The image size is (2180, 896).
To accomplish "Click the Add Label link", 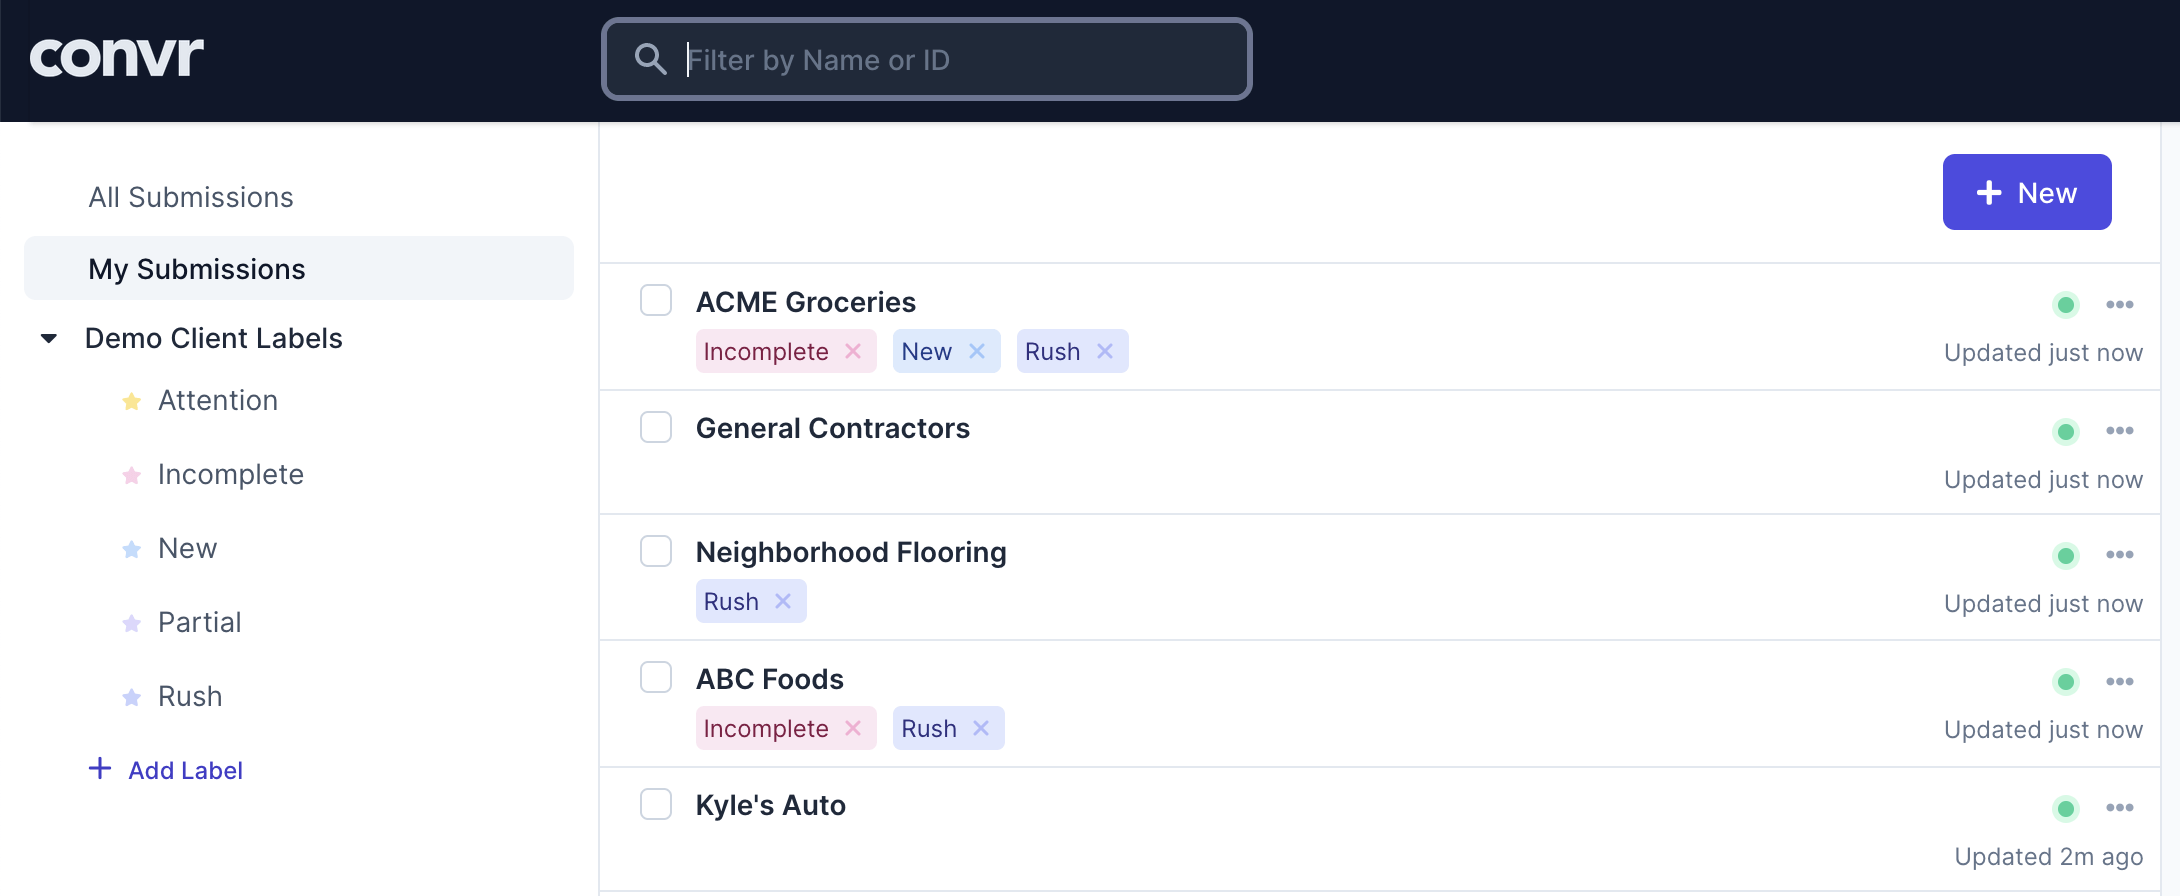I will [x=185, y=770].
